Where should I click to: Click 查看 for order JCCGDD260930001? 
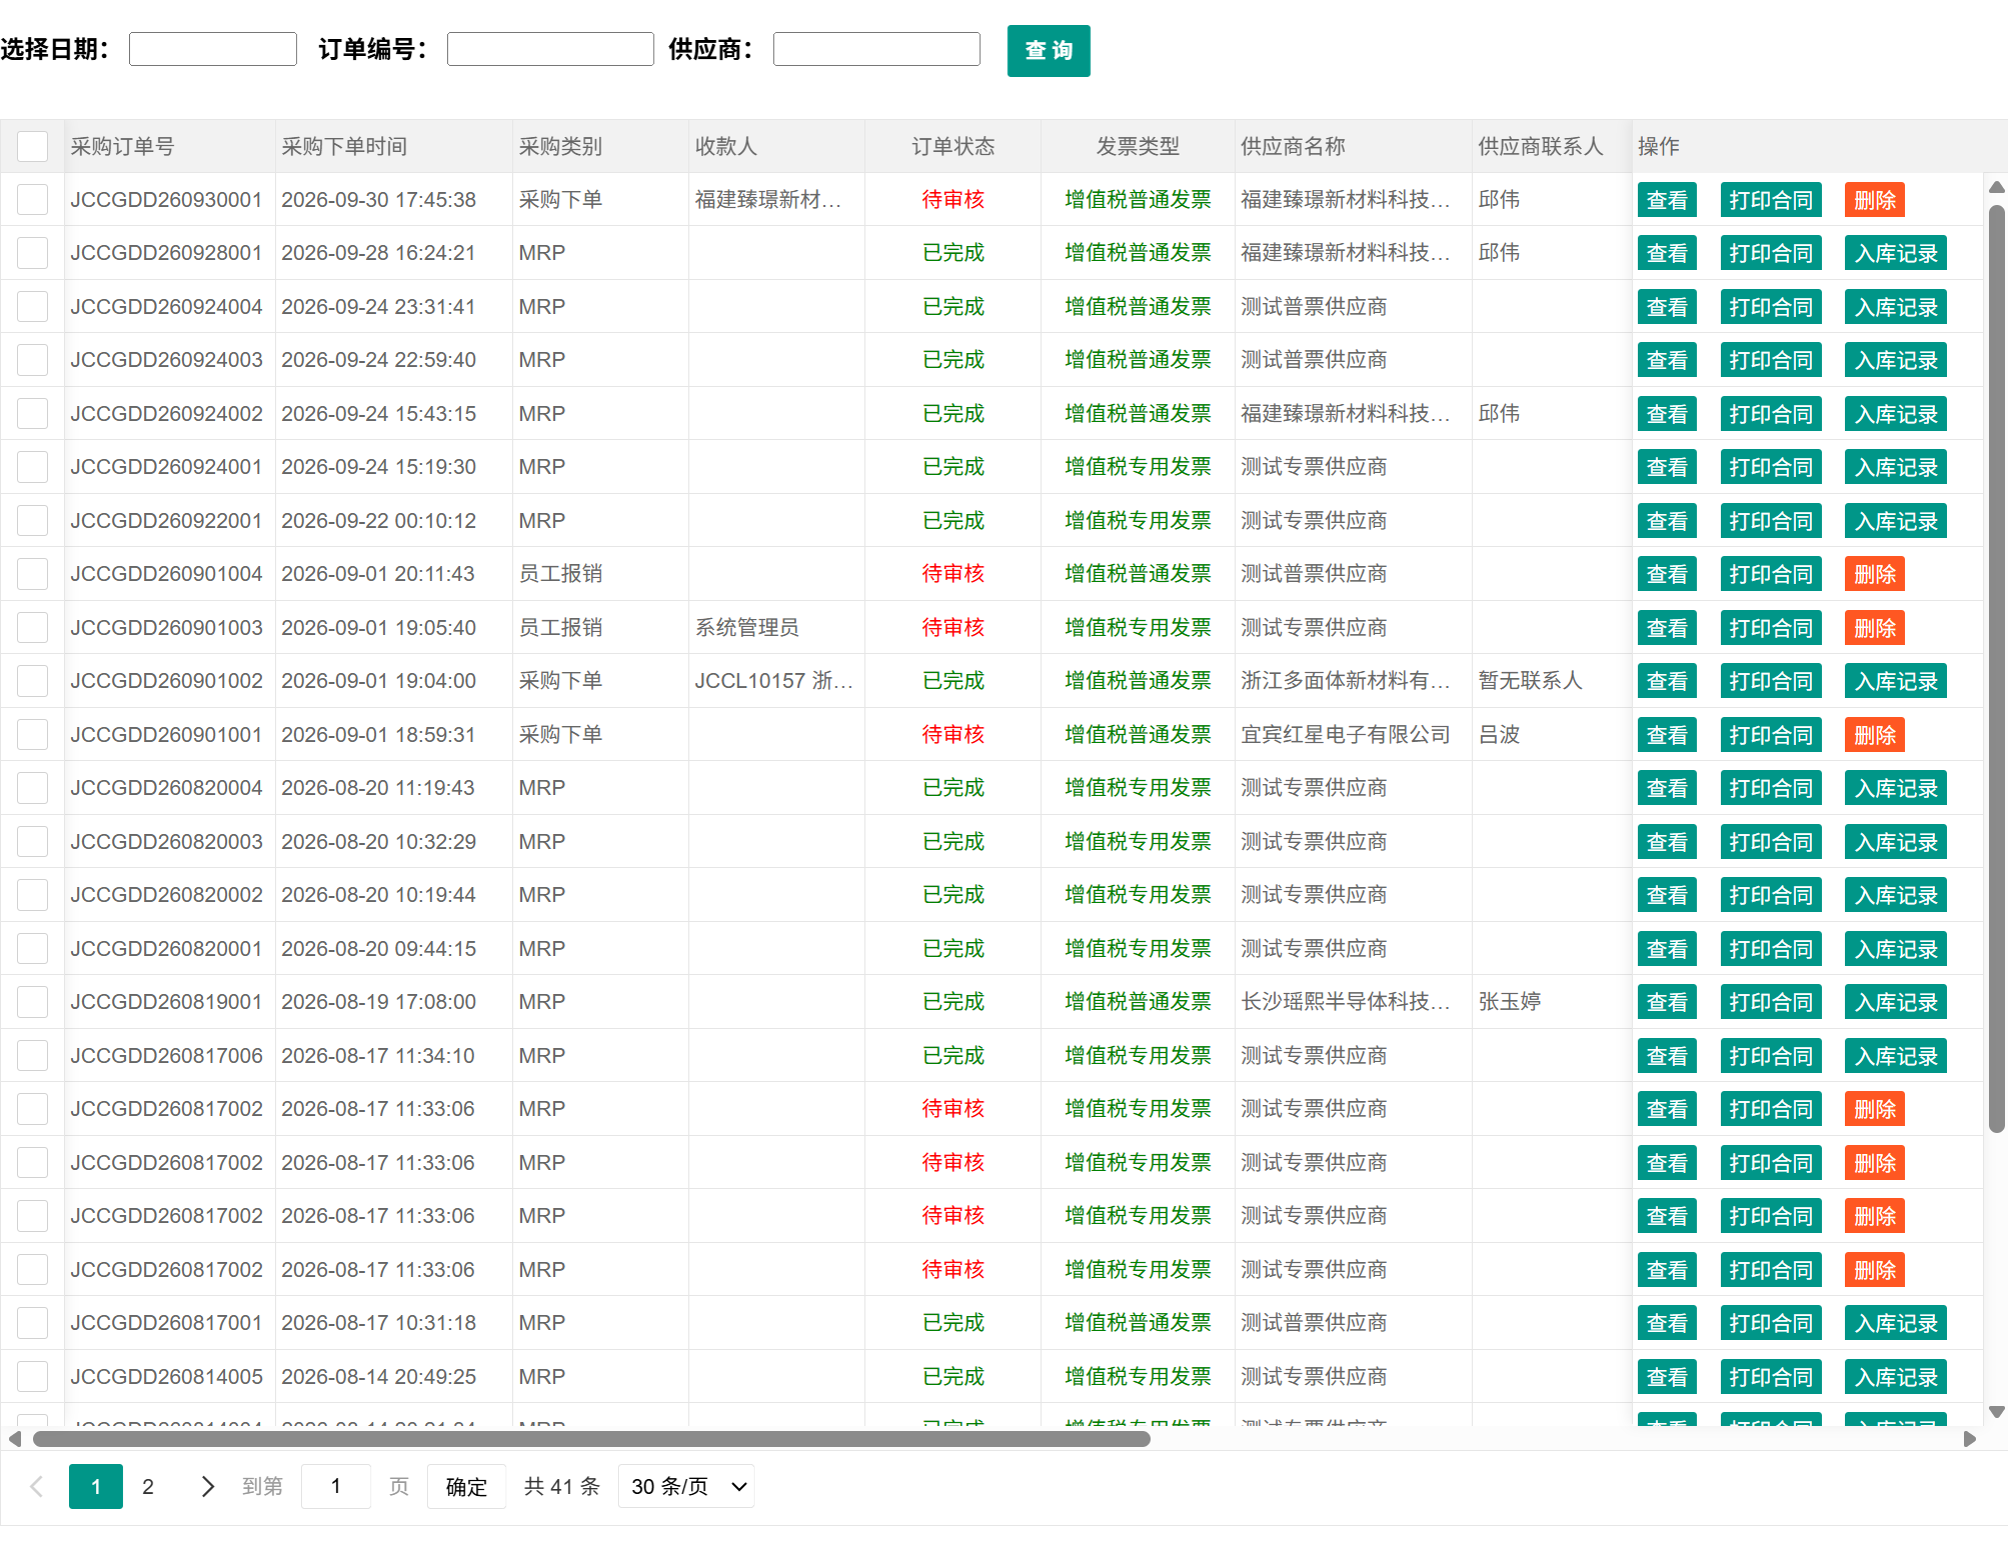[x=1667, y=200]
